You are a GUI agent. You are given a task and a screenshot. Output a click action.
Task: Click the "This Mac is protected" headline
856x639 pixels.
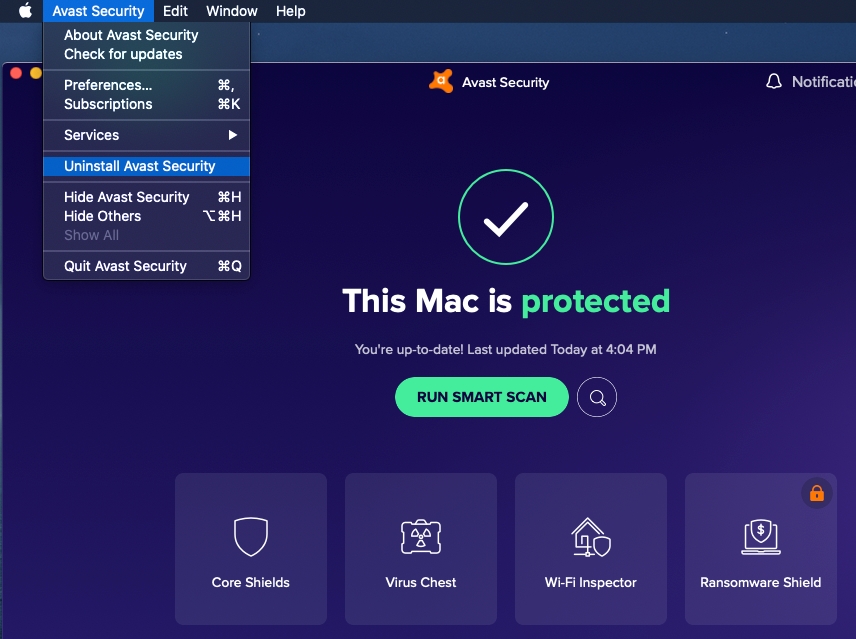click(x=506, y=301)
